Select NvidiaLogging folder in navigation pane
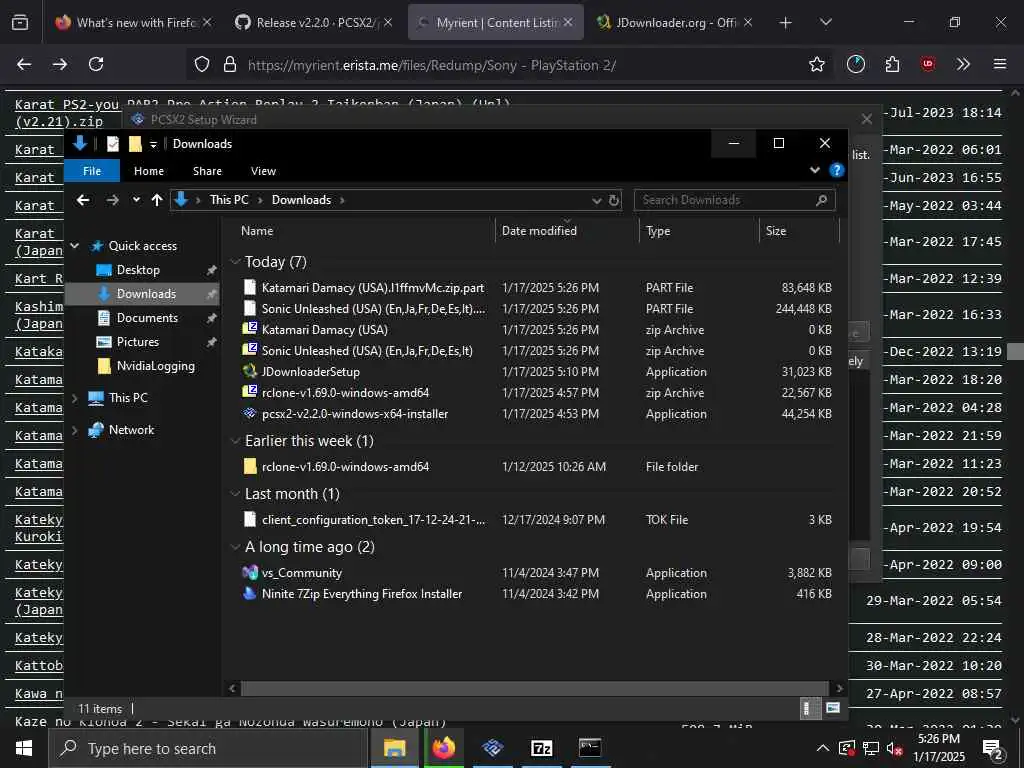Screen dimensions: 1024x768 155,366
